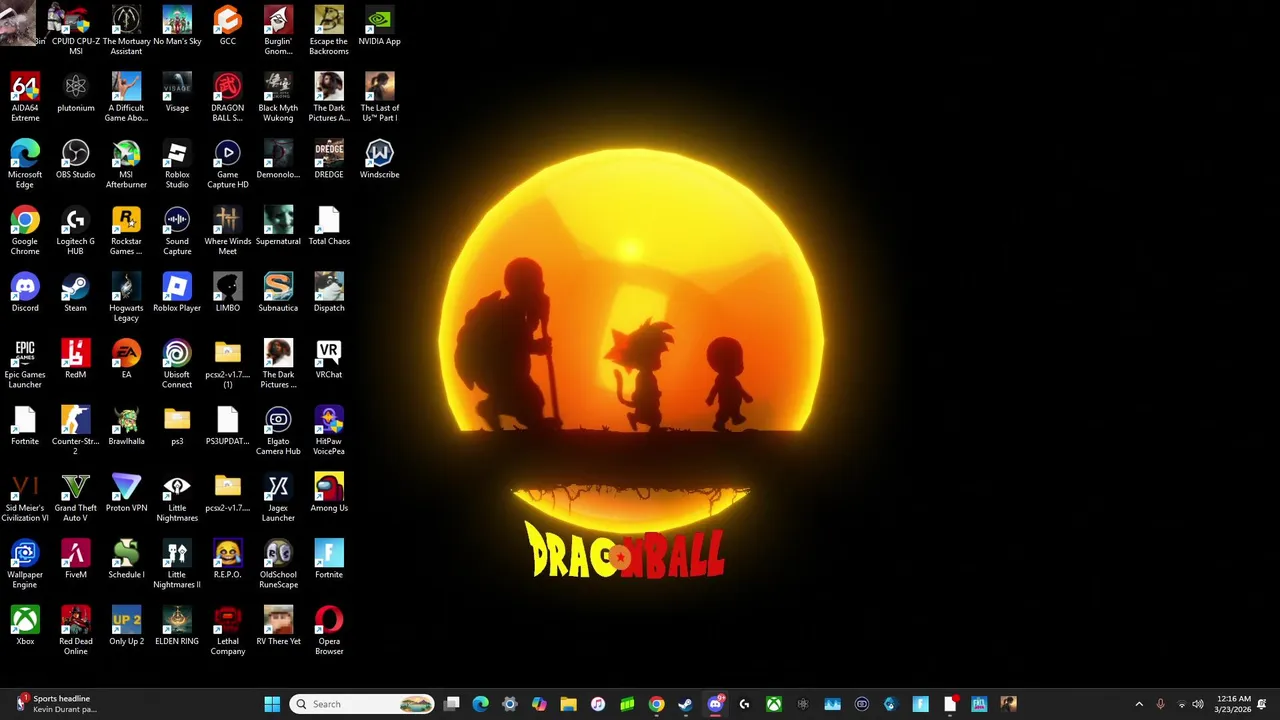Select the OldSchool RuneScape desktop icon

pyautogui.click(x=278, y=565)
